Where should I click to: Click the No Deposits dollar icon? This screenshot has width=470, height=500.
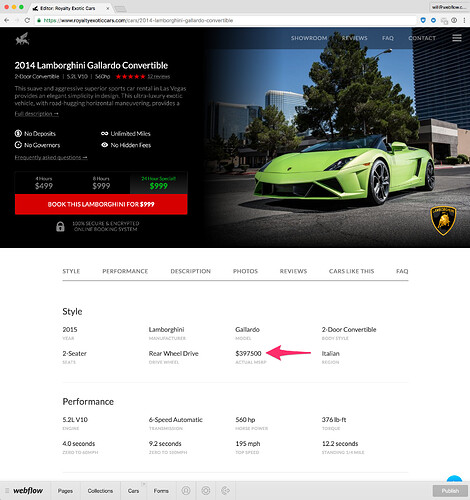[18, 133]
